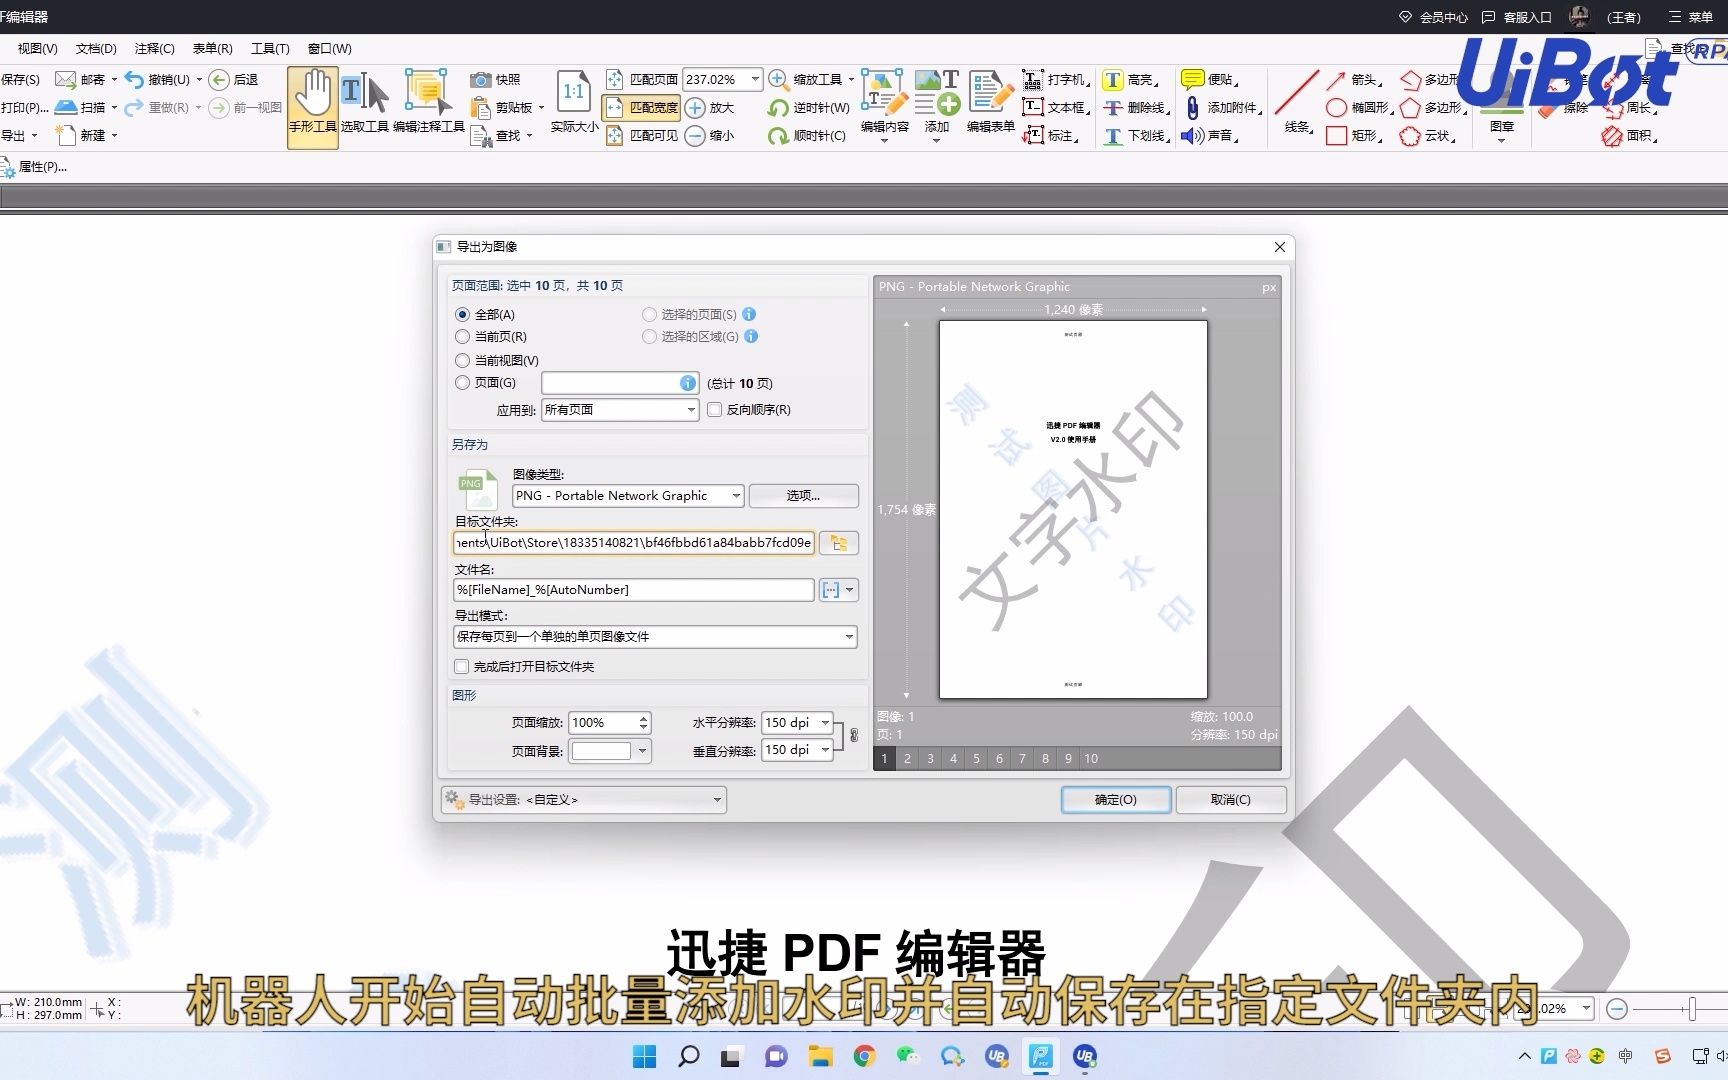The width and height of the screenshot is (1728, 1080).
Task: Select the Hand tool (手形工具)
Action: tap(312, 108)
